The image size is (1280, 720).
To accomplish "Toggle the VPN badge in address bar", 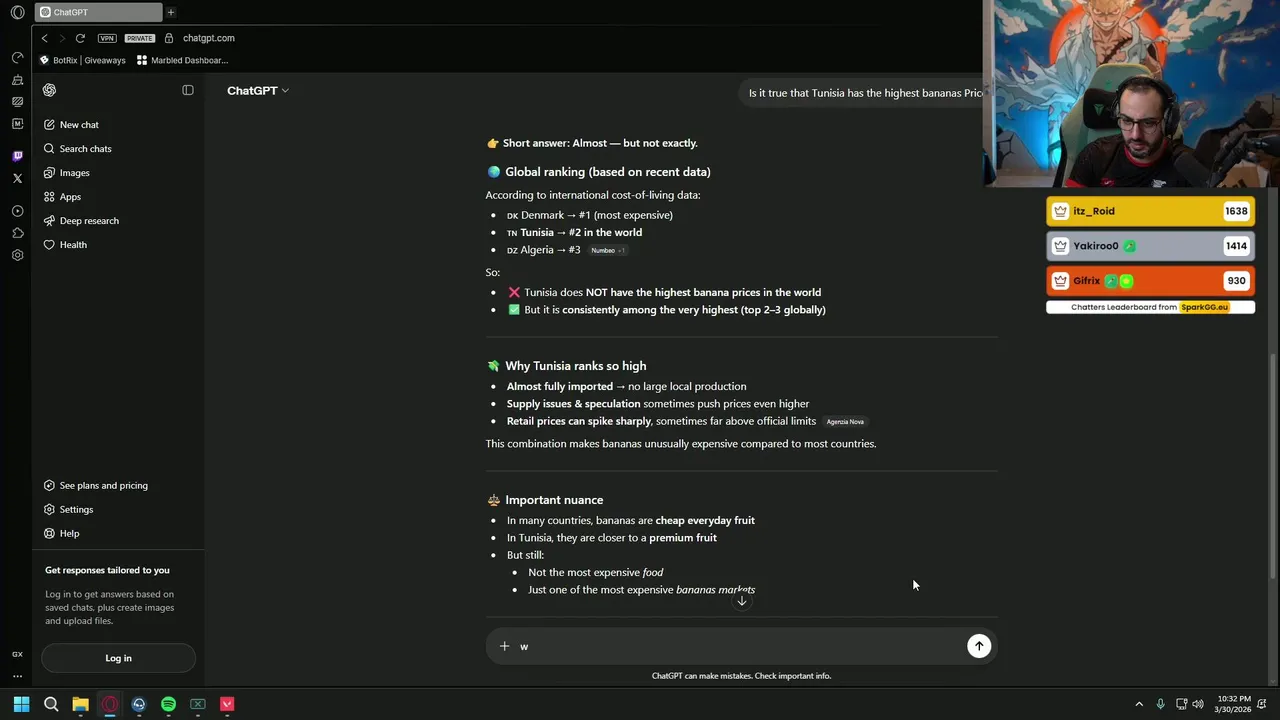I will pyautogui.click(x=107, y=38).
